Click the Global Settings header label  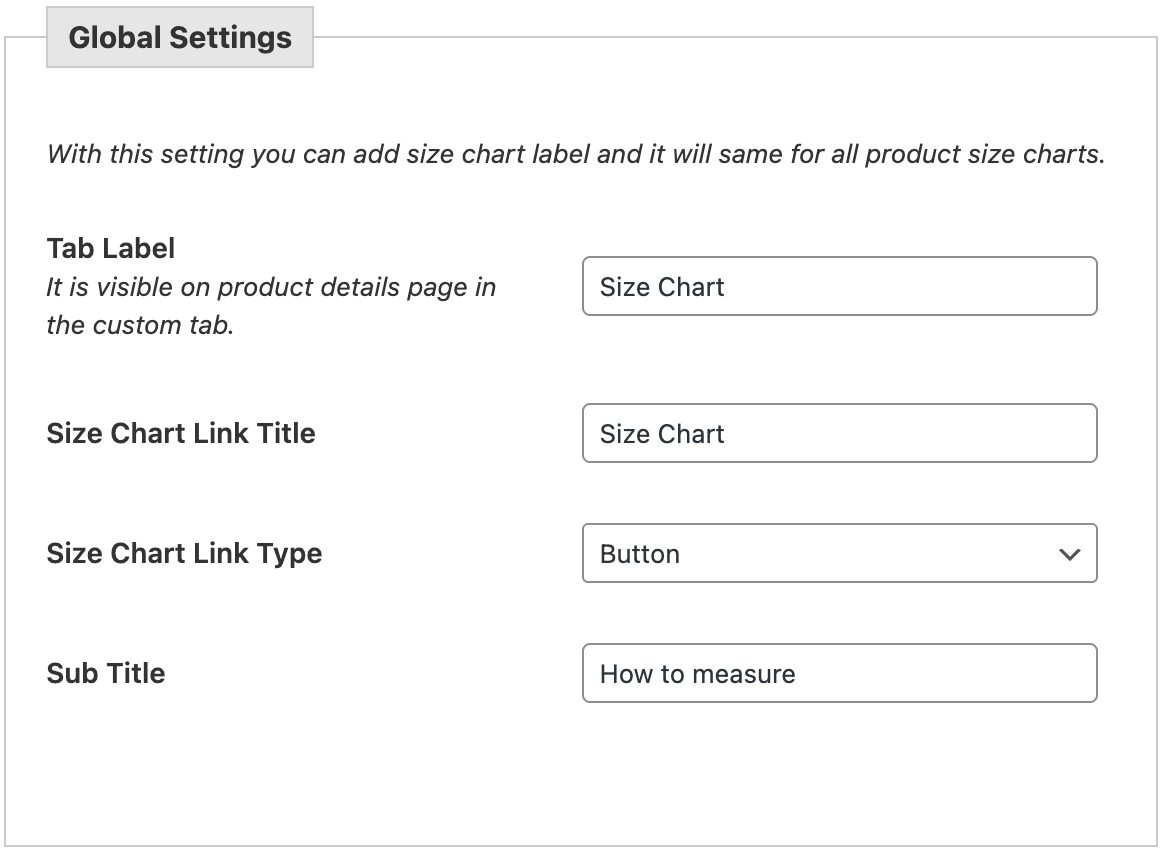coord(179,36)
